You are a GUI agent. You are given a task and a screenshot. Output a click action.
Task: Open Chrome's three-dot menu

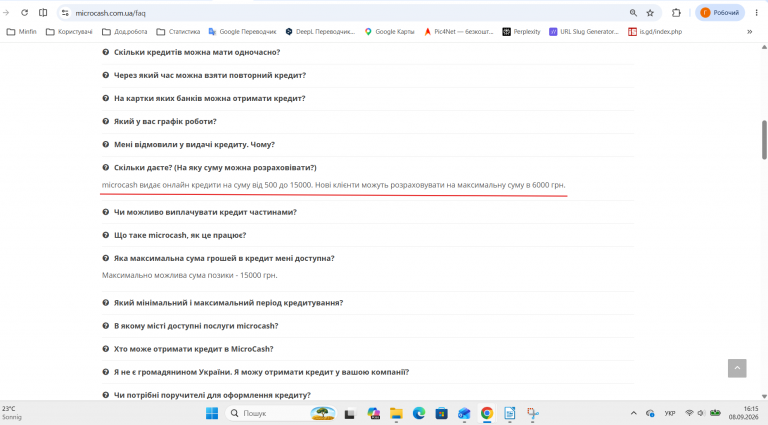(x=756, y=13)
